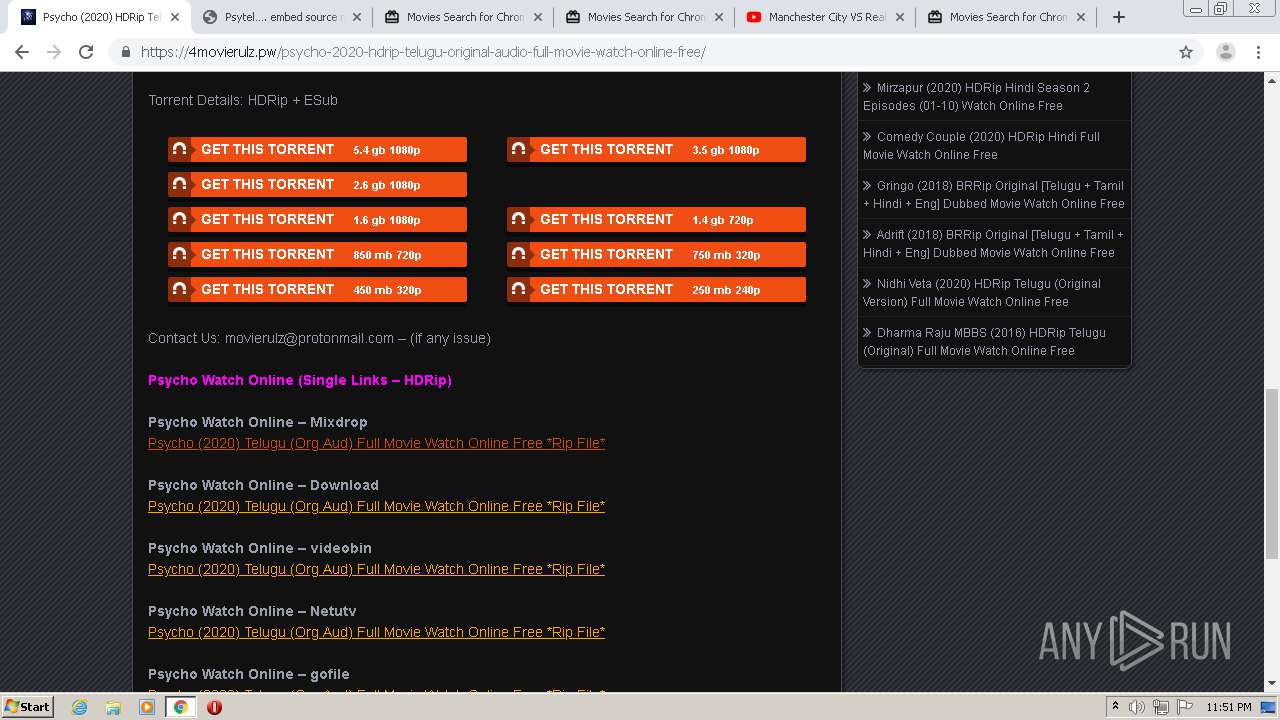Open Gringo (2018) BRRip sidebar link

pos(994,195)
